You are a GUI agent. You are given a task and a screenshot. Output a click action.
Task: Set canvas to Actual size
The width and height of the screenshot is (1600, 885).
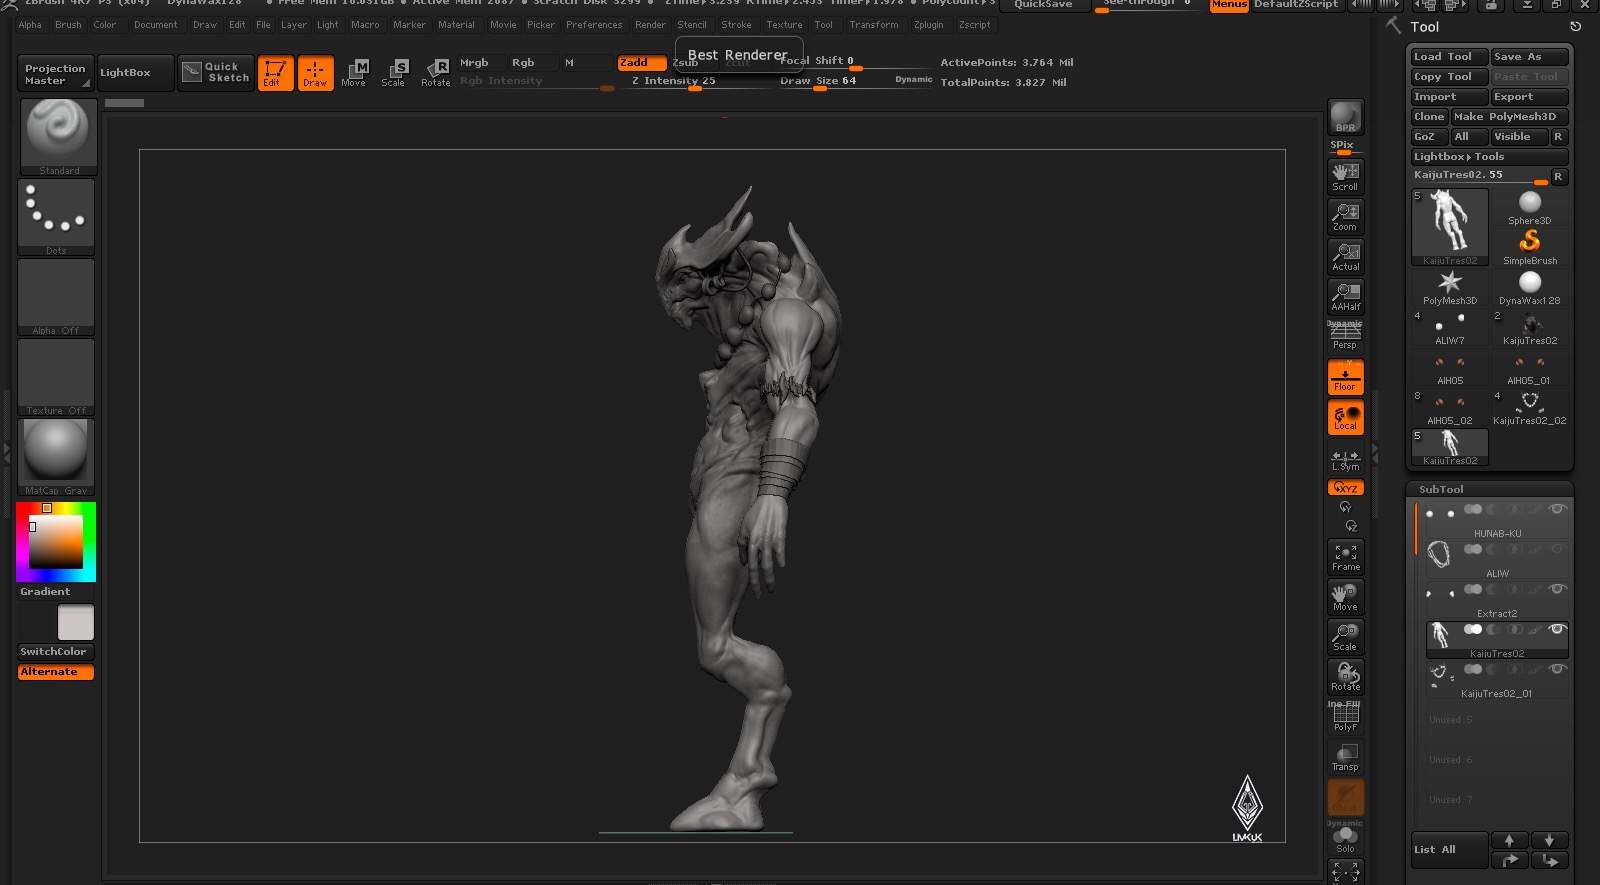1345,256
